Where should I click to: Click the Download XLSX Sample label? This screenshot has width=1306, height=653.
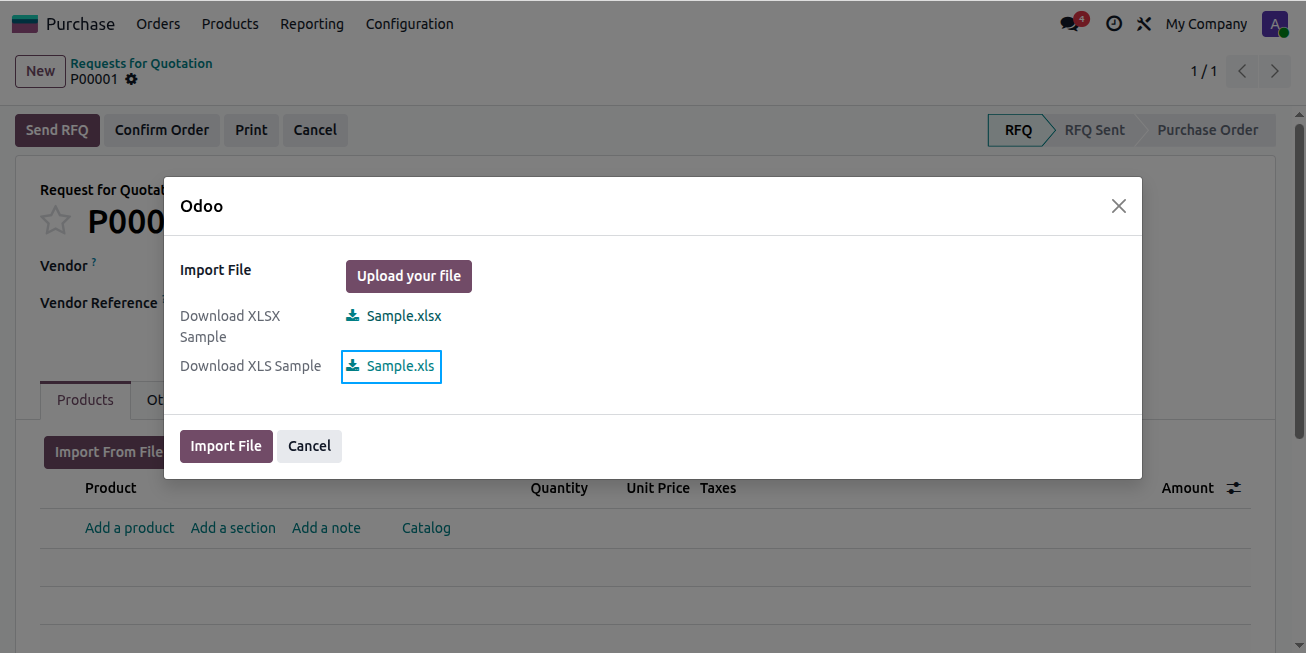point(230,326)
